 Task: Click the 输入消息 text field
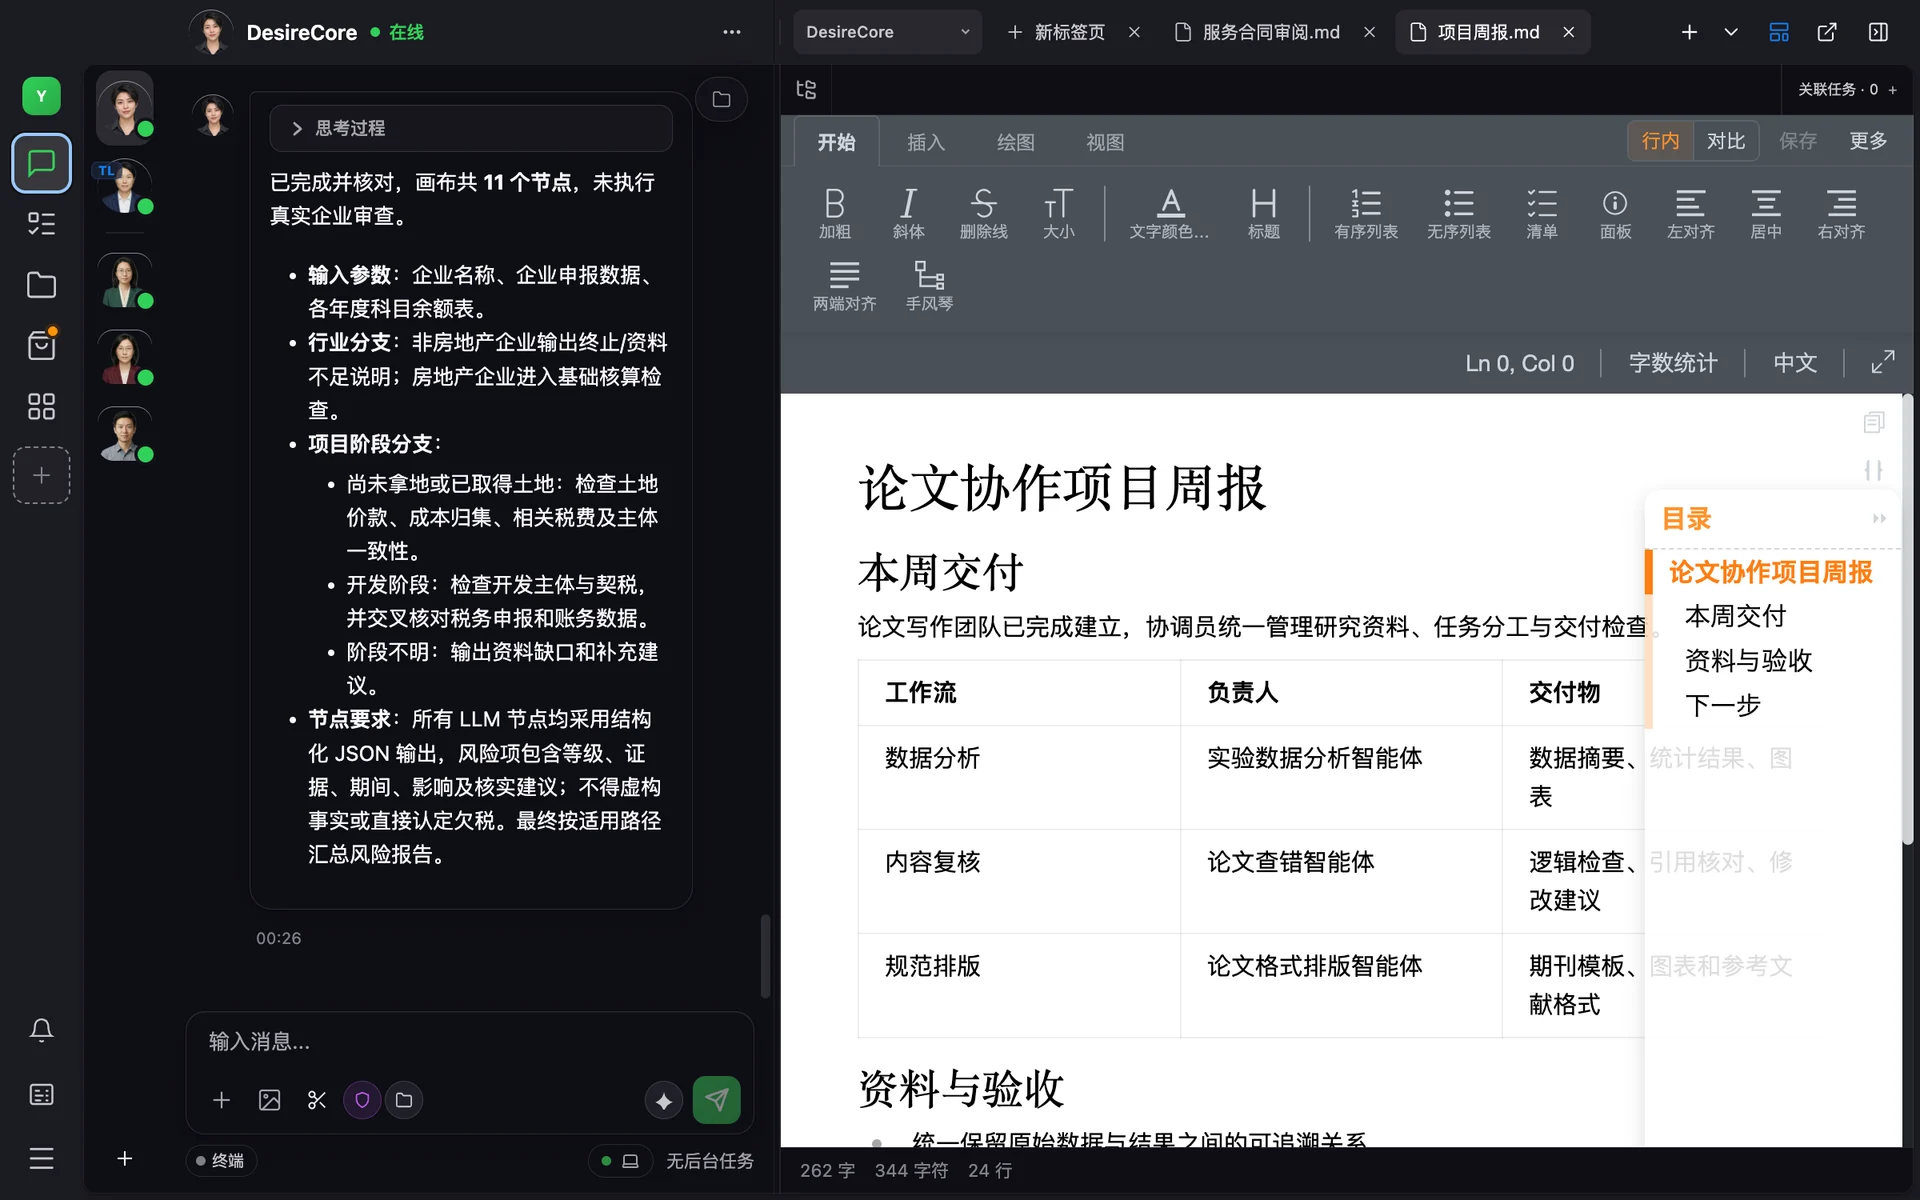tap(470, 1042)
